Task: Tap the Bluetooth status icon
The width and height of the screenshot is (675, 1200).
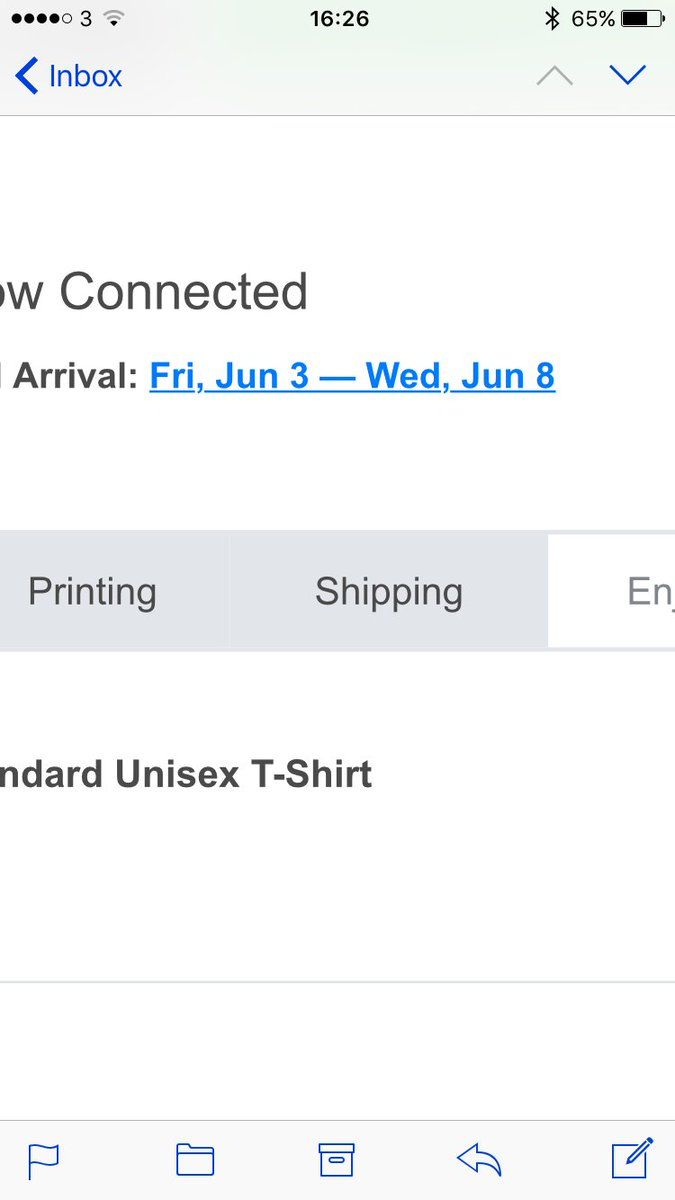Action: coord(551,18)
